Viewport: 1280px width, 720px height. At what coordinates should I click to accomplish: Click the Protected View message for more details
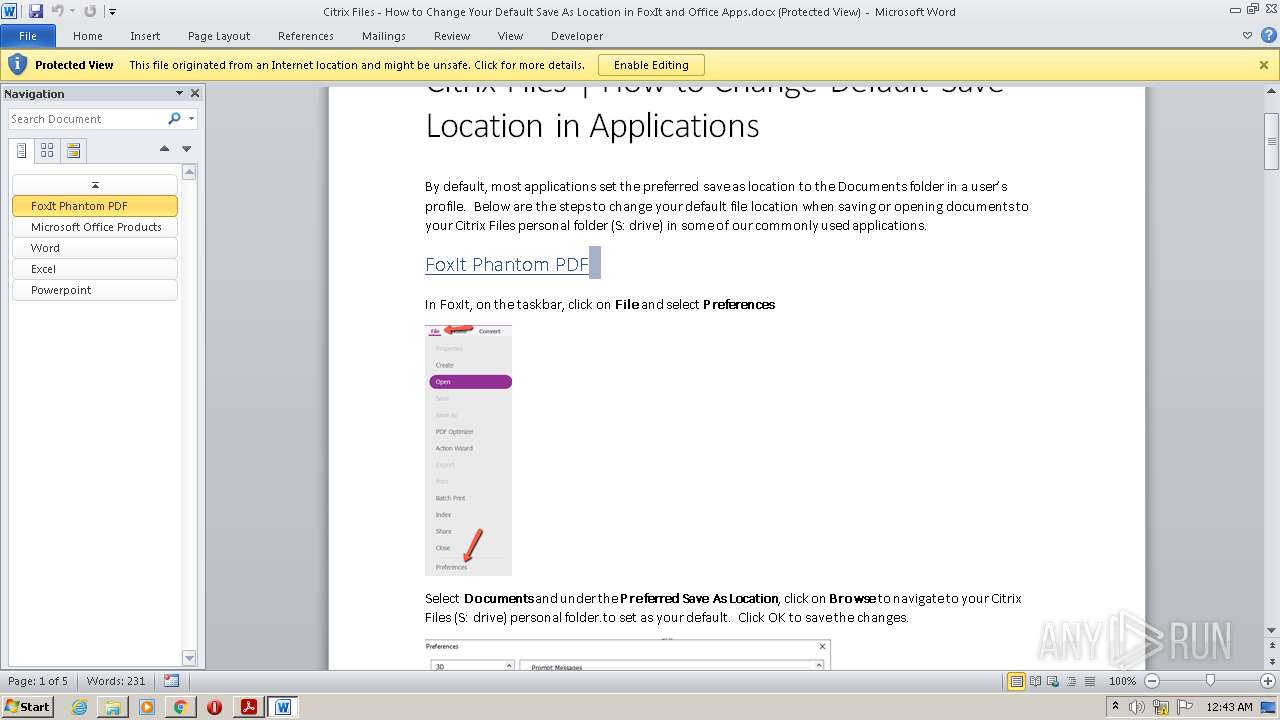tap(357, 65)
